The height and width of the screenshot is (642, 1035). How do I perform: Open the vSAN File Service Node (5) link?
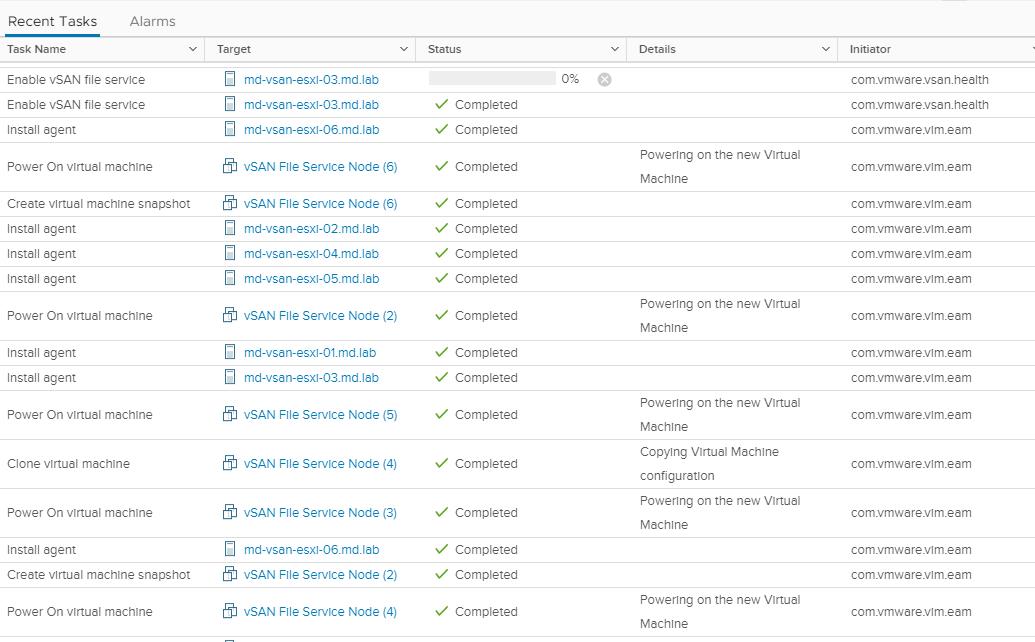click(x=320, y=415)
